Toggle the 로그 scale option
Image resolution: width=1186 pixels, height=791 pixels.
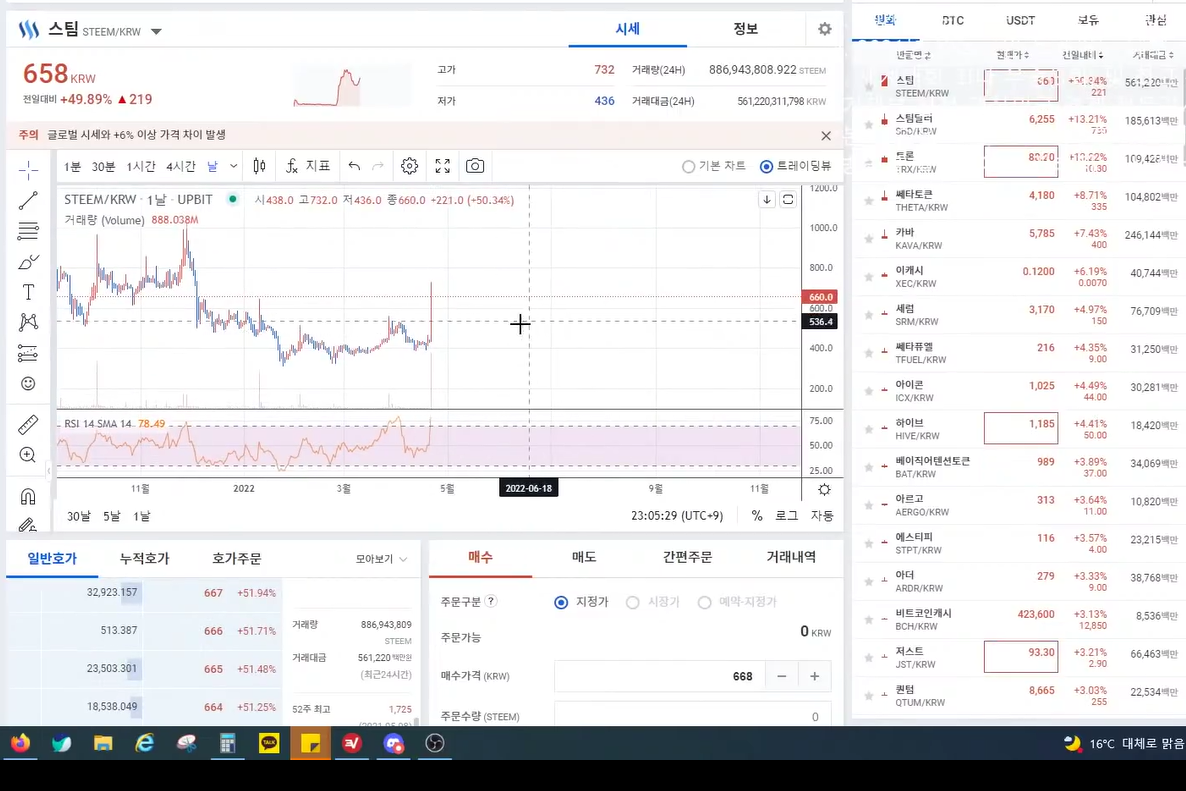click(x=787, y=516)
